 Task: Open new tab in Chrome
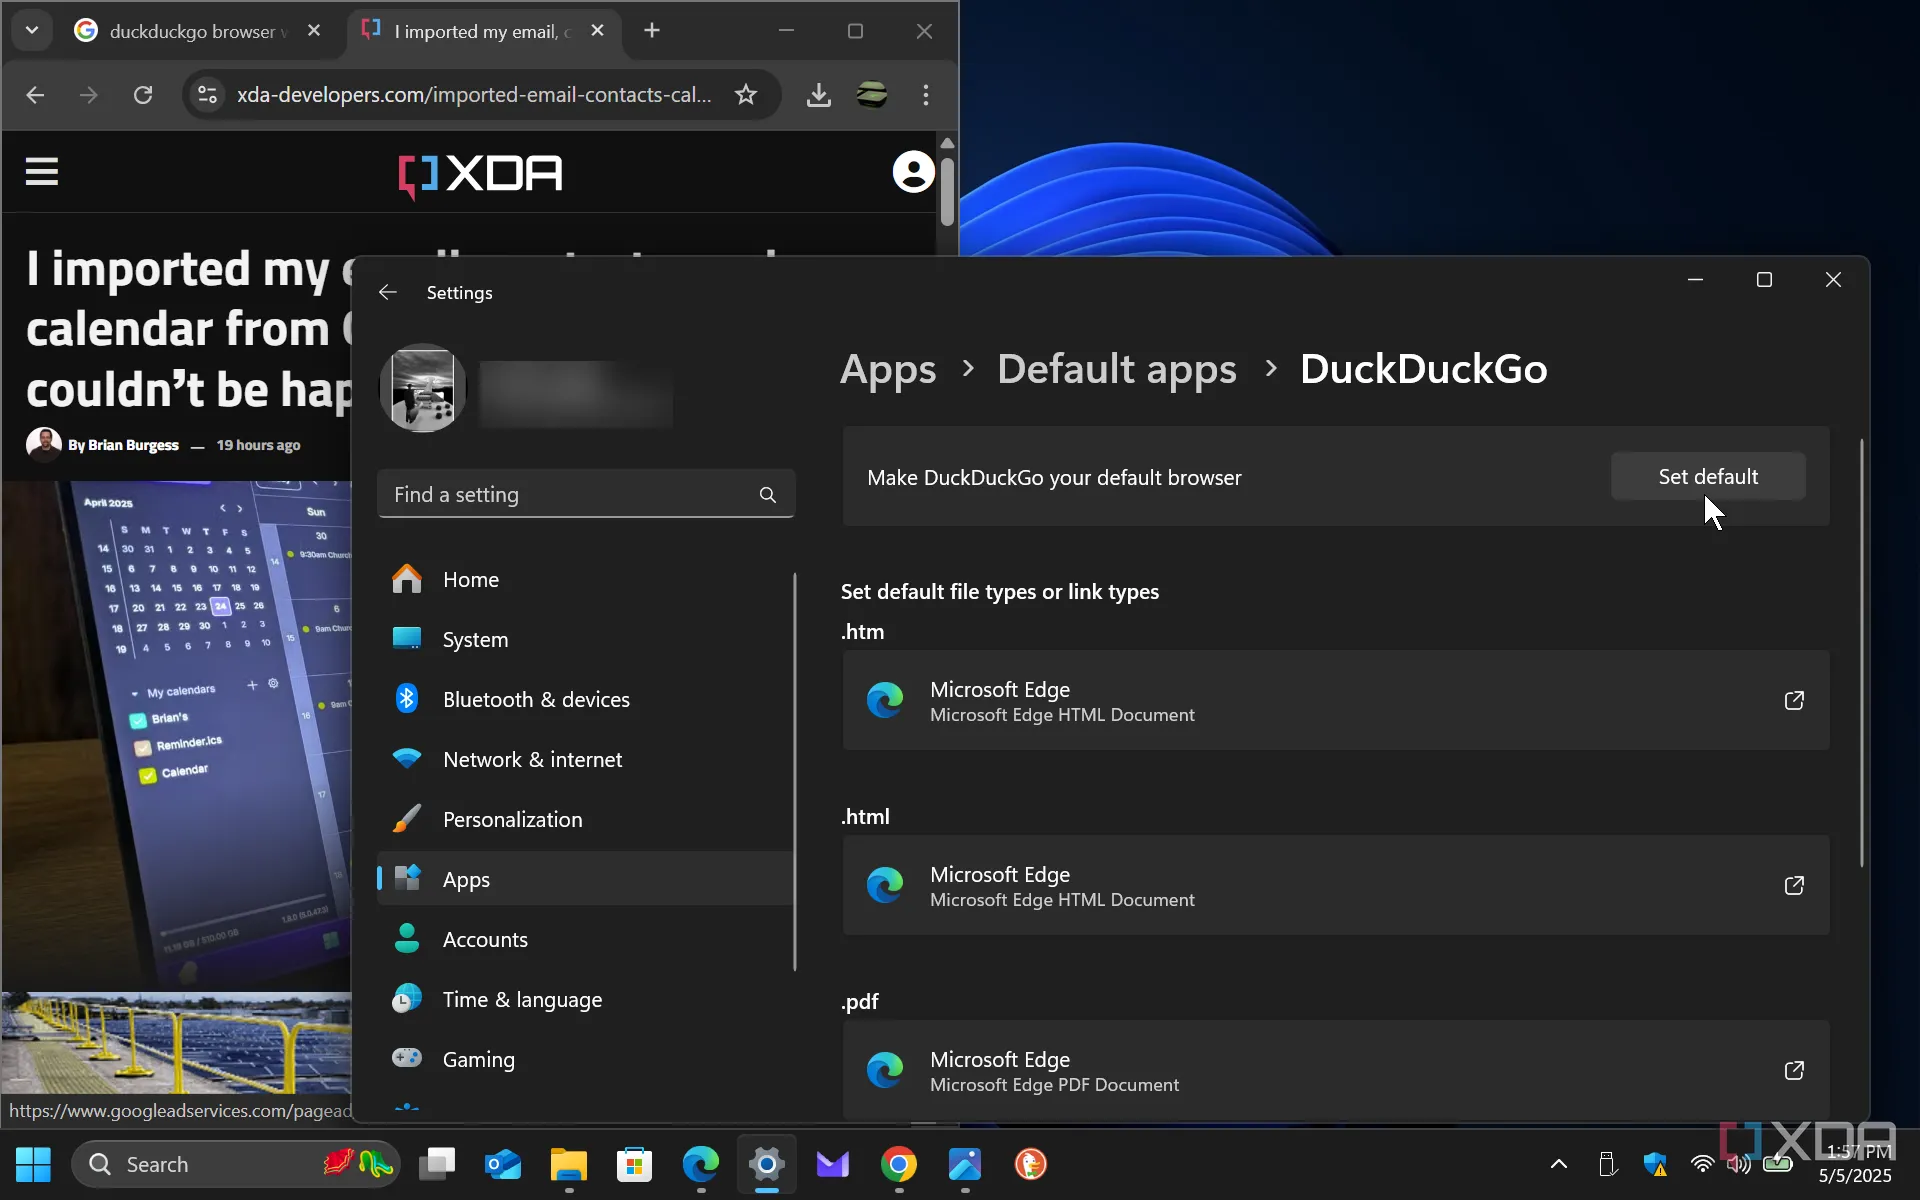652,31
